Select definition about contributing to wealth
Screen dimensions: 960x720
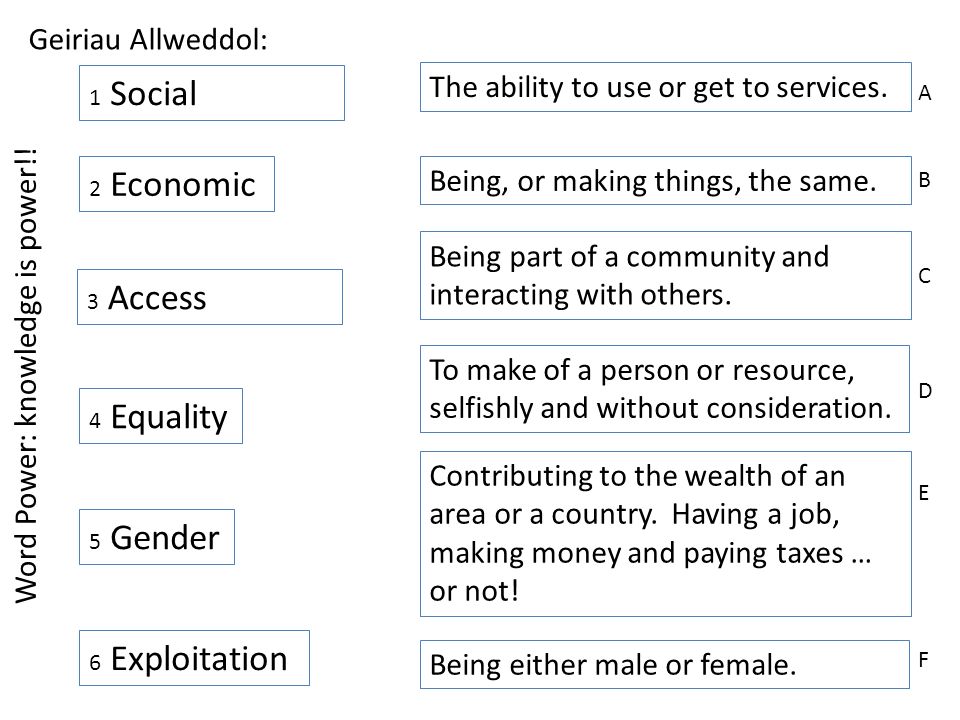pos(666,534)
